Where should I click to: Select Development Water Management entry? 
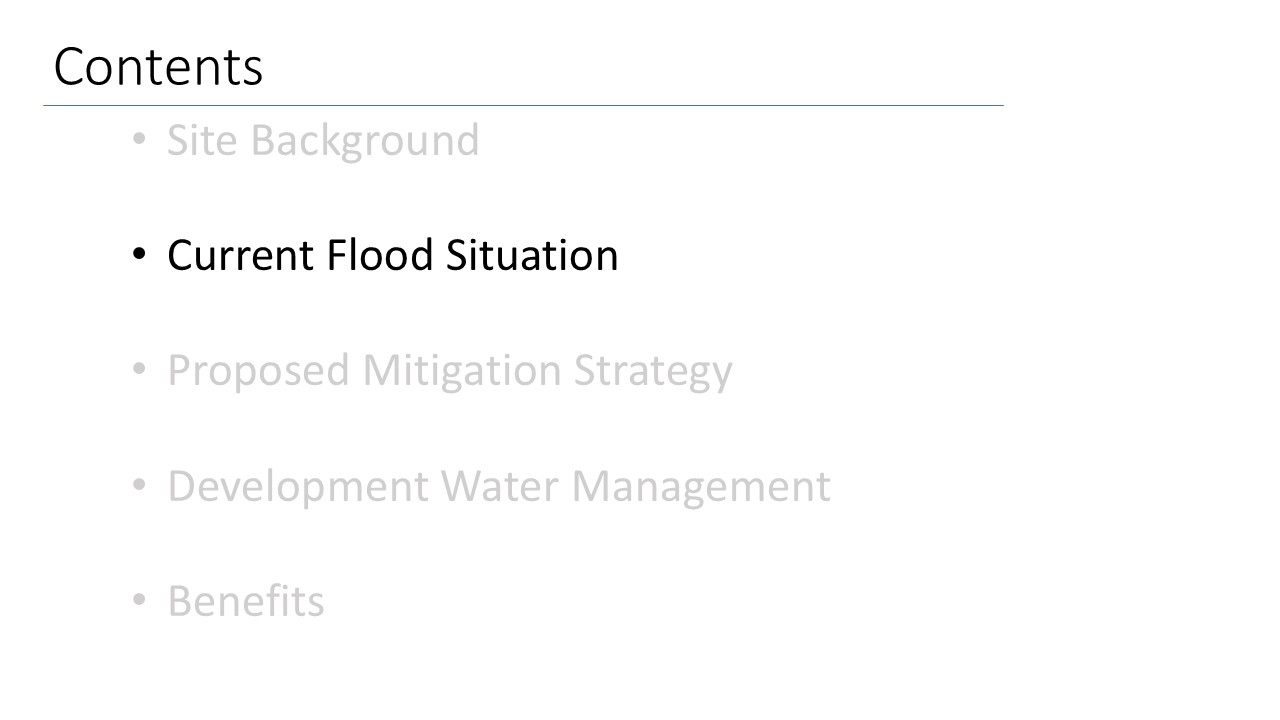coord(498,486)
